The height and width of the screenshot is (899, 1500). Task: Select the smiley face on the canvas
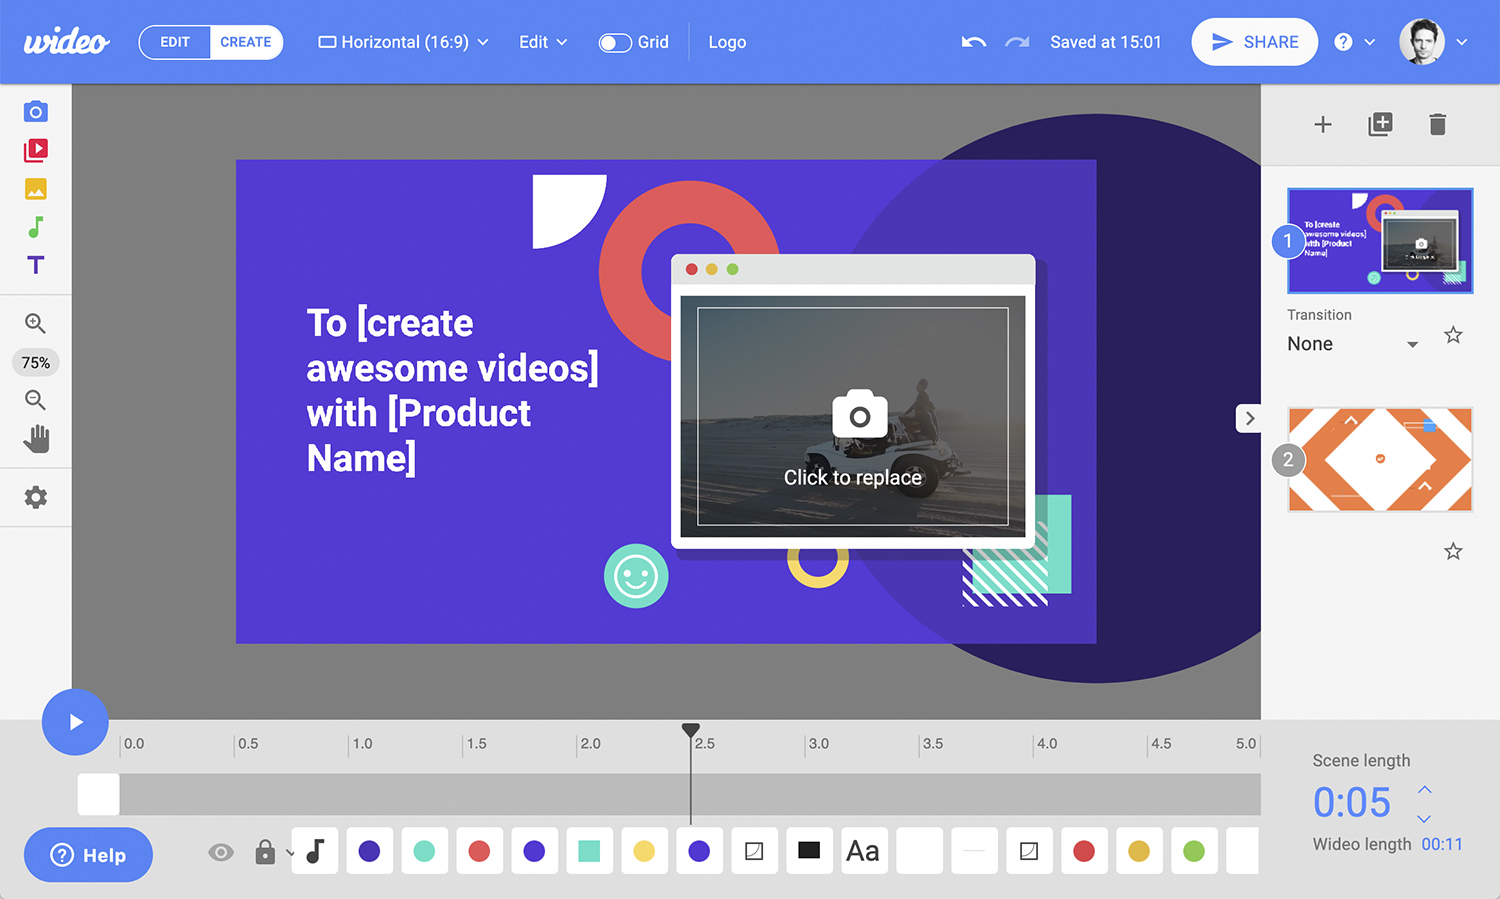click(636, 576)
